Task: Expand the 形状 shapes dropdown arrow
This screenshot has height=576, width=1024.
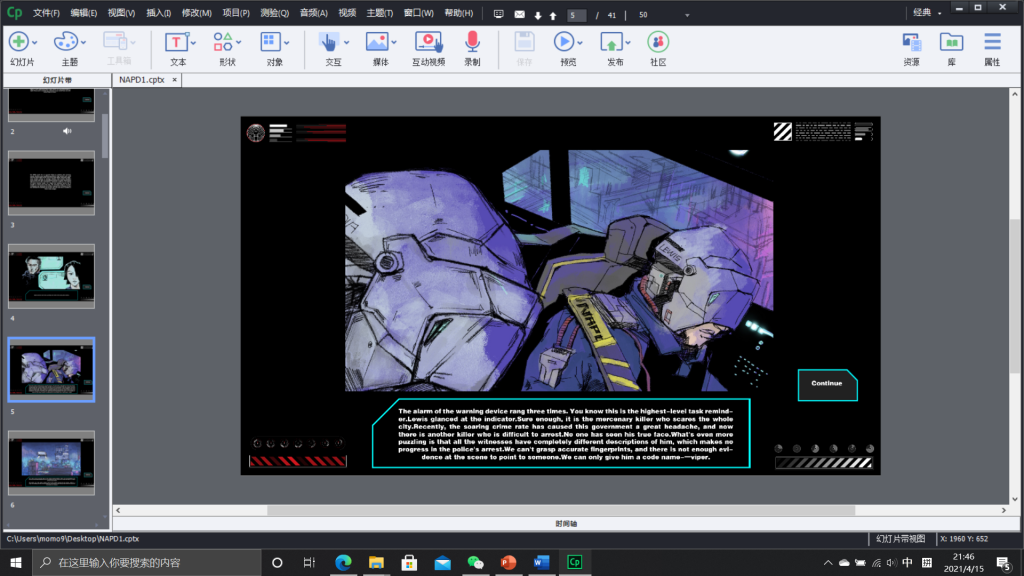Action: click(239, 42)
